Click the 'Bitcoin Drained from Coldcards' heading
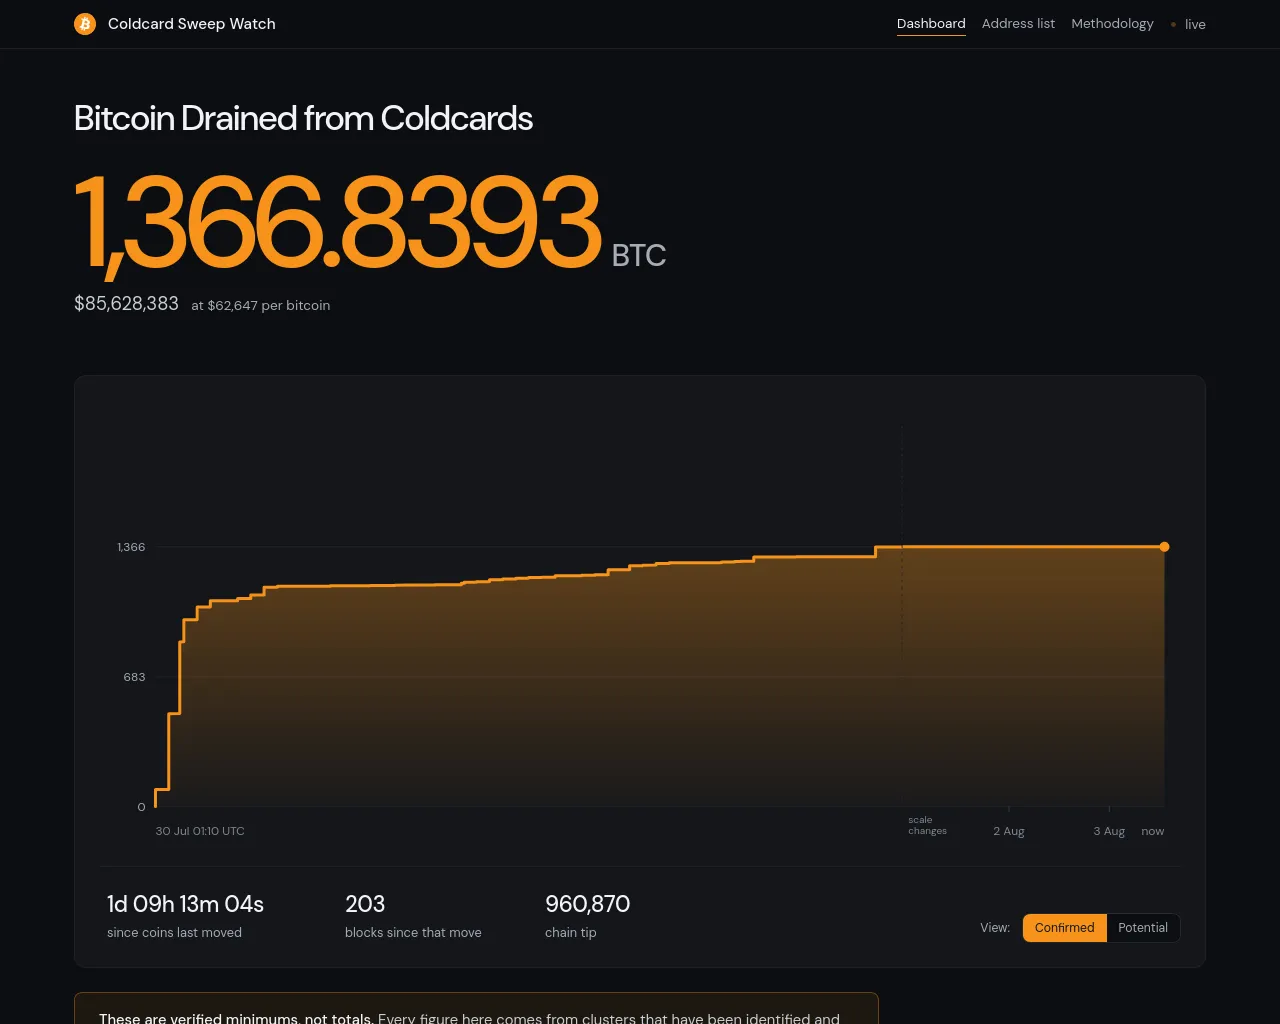This screenshot has height=1024, width=1280. 303,118
